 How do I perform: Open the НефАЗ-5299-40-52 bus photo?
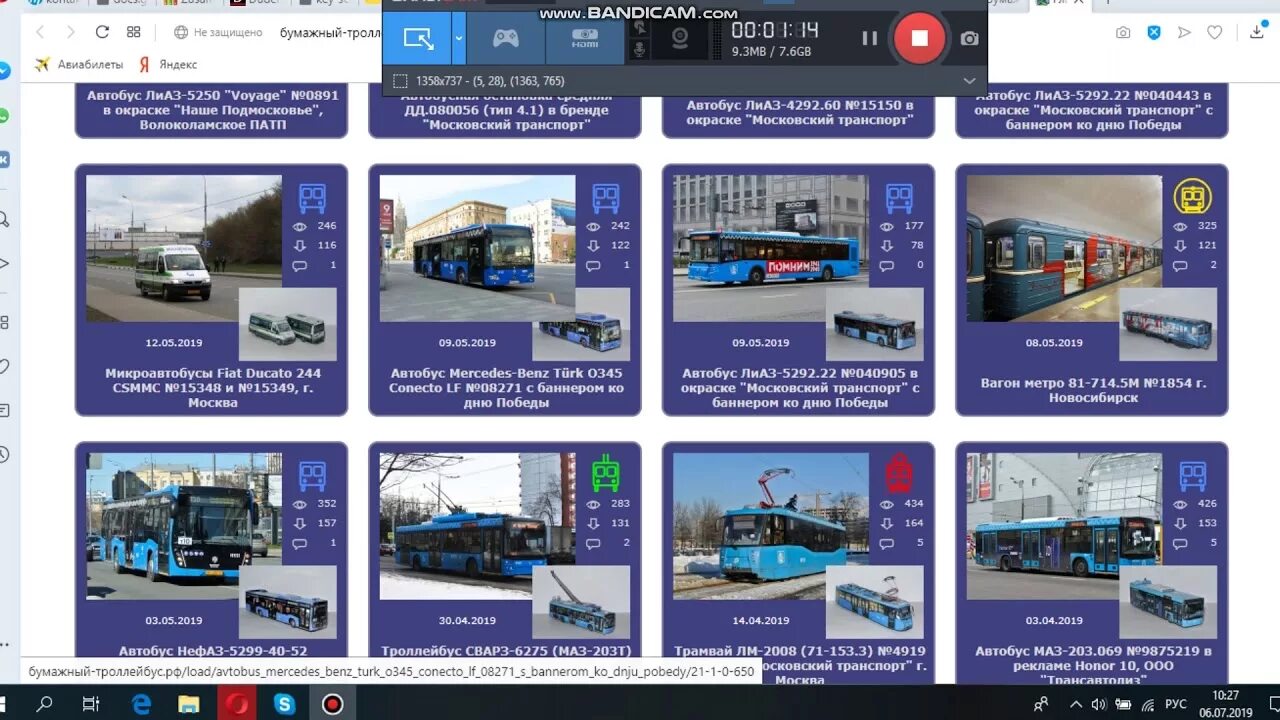pos(184,526)
